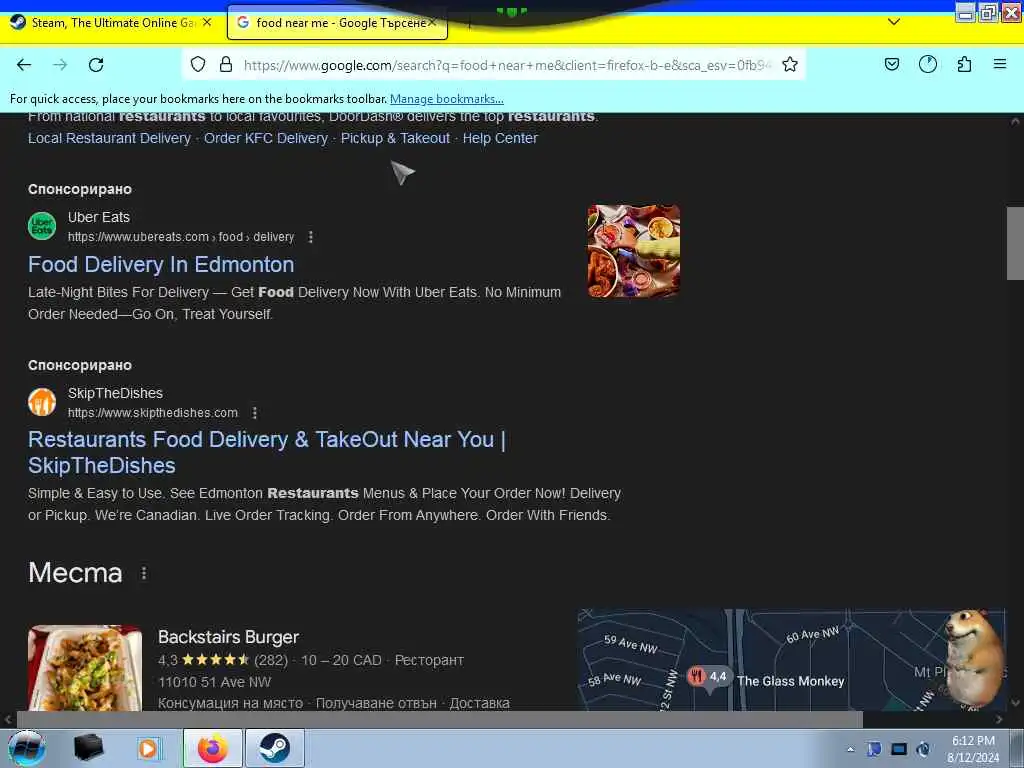
Task: Open the Firefox application menu
Action: click(x=1000, y=64)
